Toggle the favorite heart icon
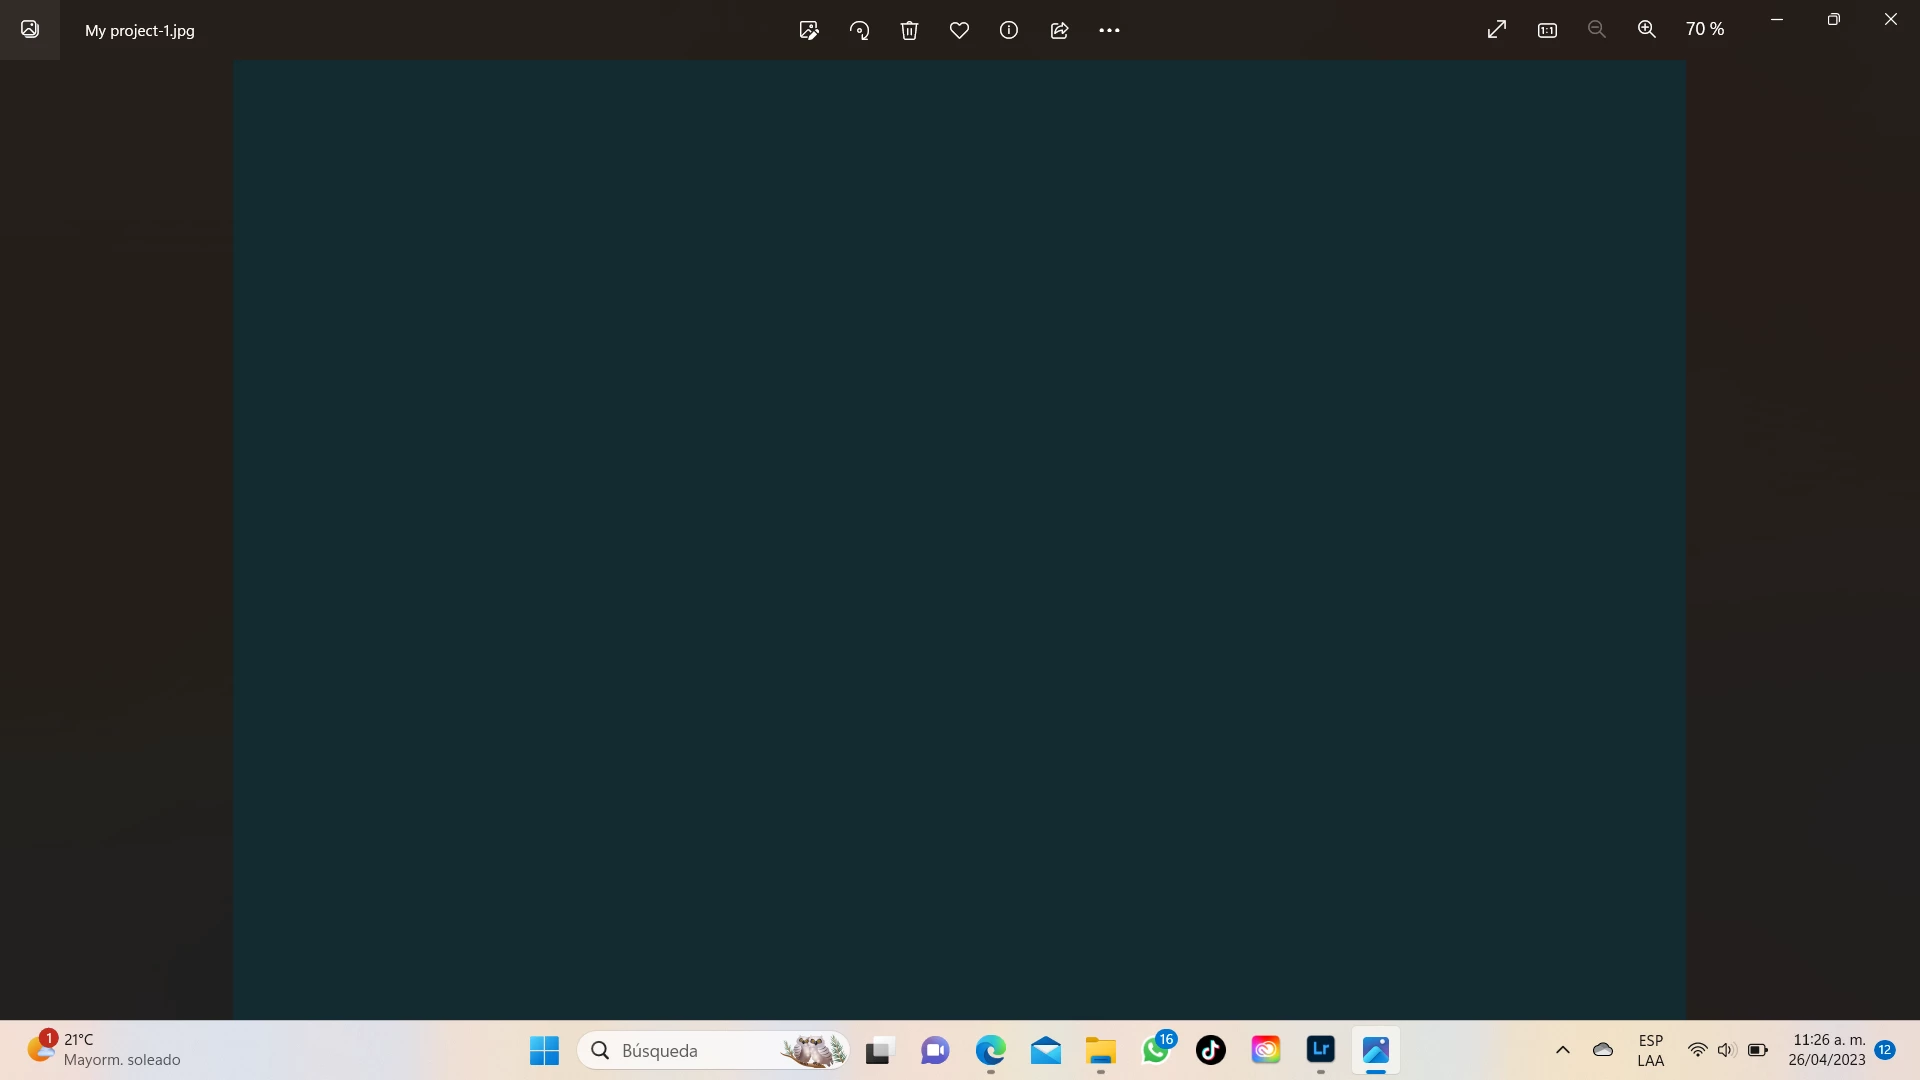Viewport: 1920px width, 1080px height. click(x=959, y=30)
